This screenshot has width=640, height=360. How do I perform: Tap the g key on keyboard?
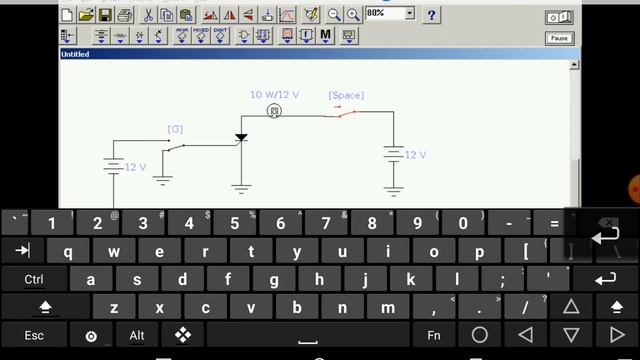tap(274, 280)
